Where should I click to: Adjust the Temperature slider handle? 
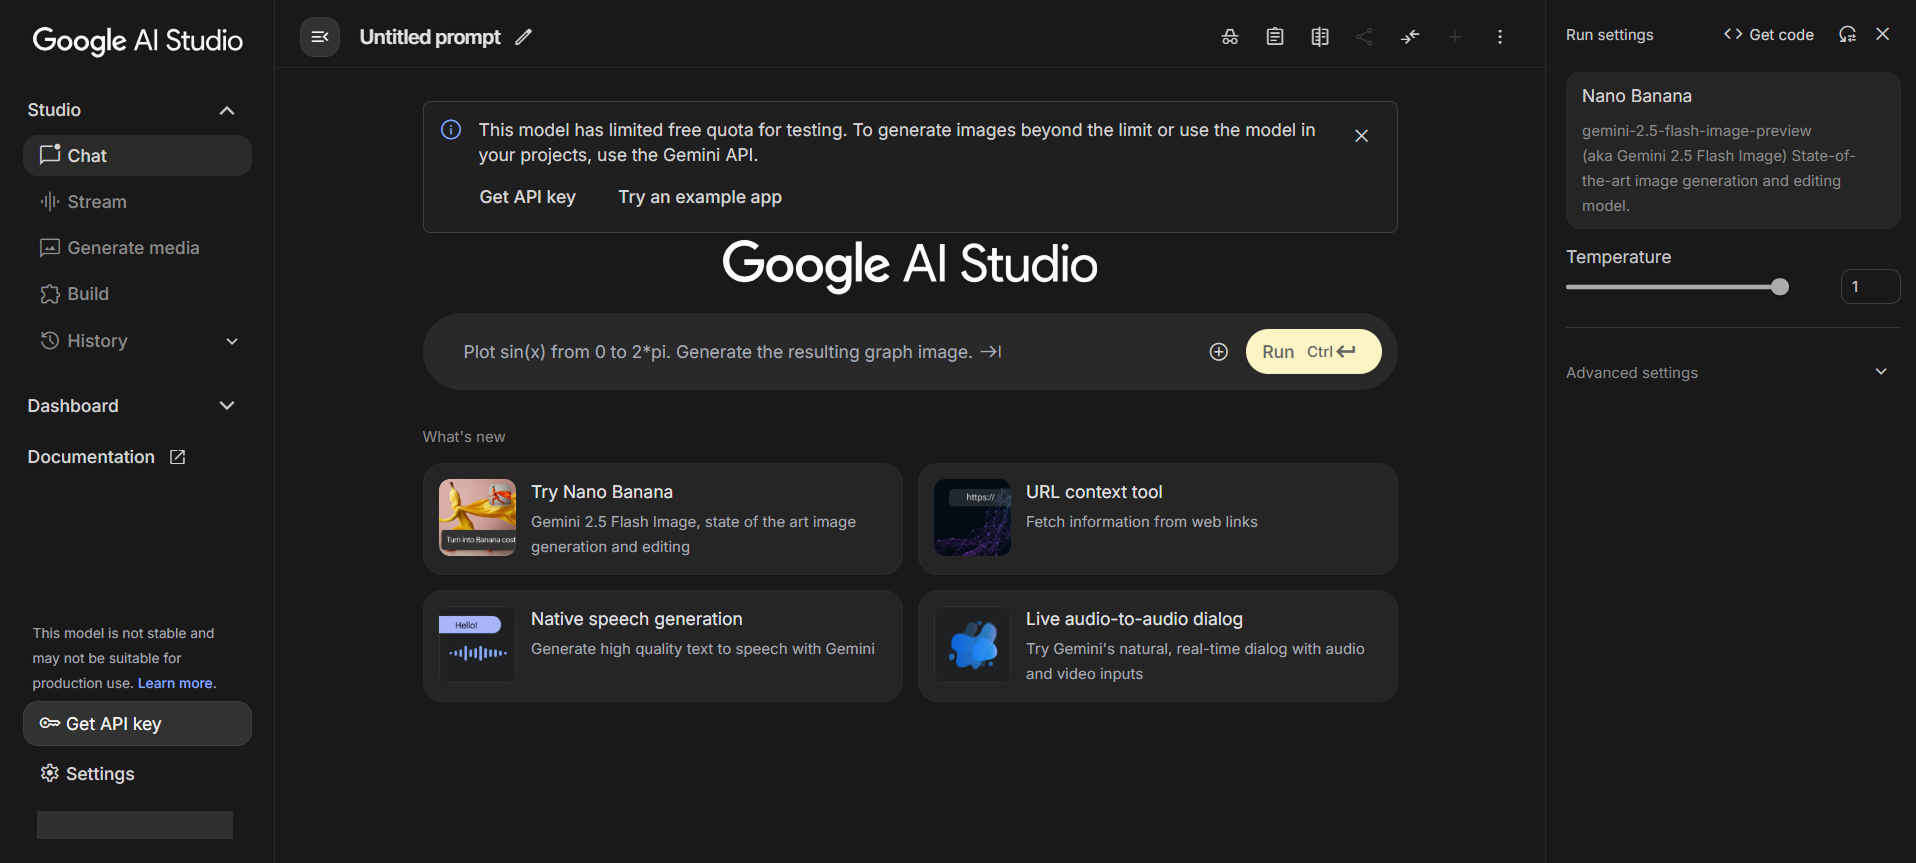(x=1779, y=287)
